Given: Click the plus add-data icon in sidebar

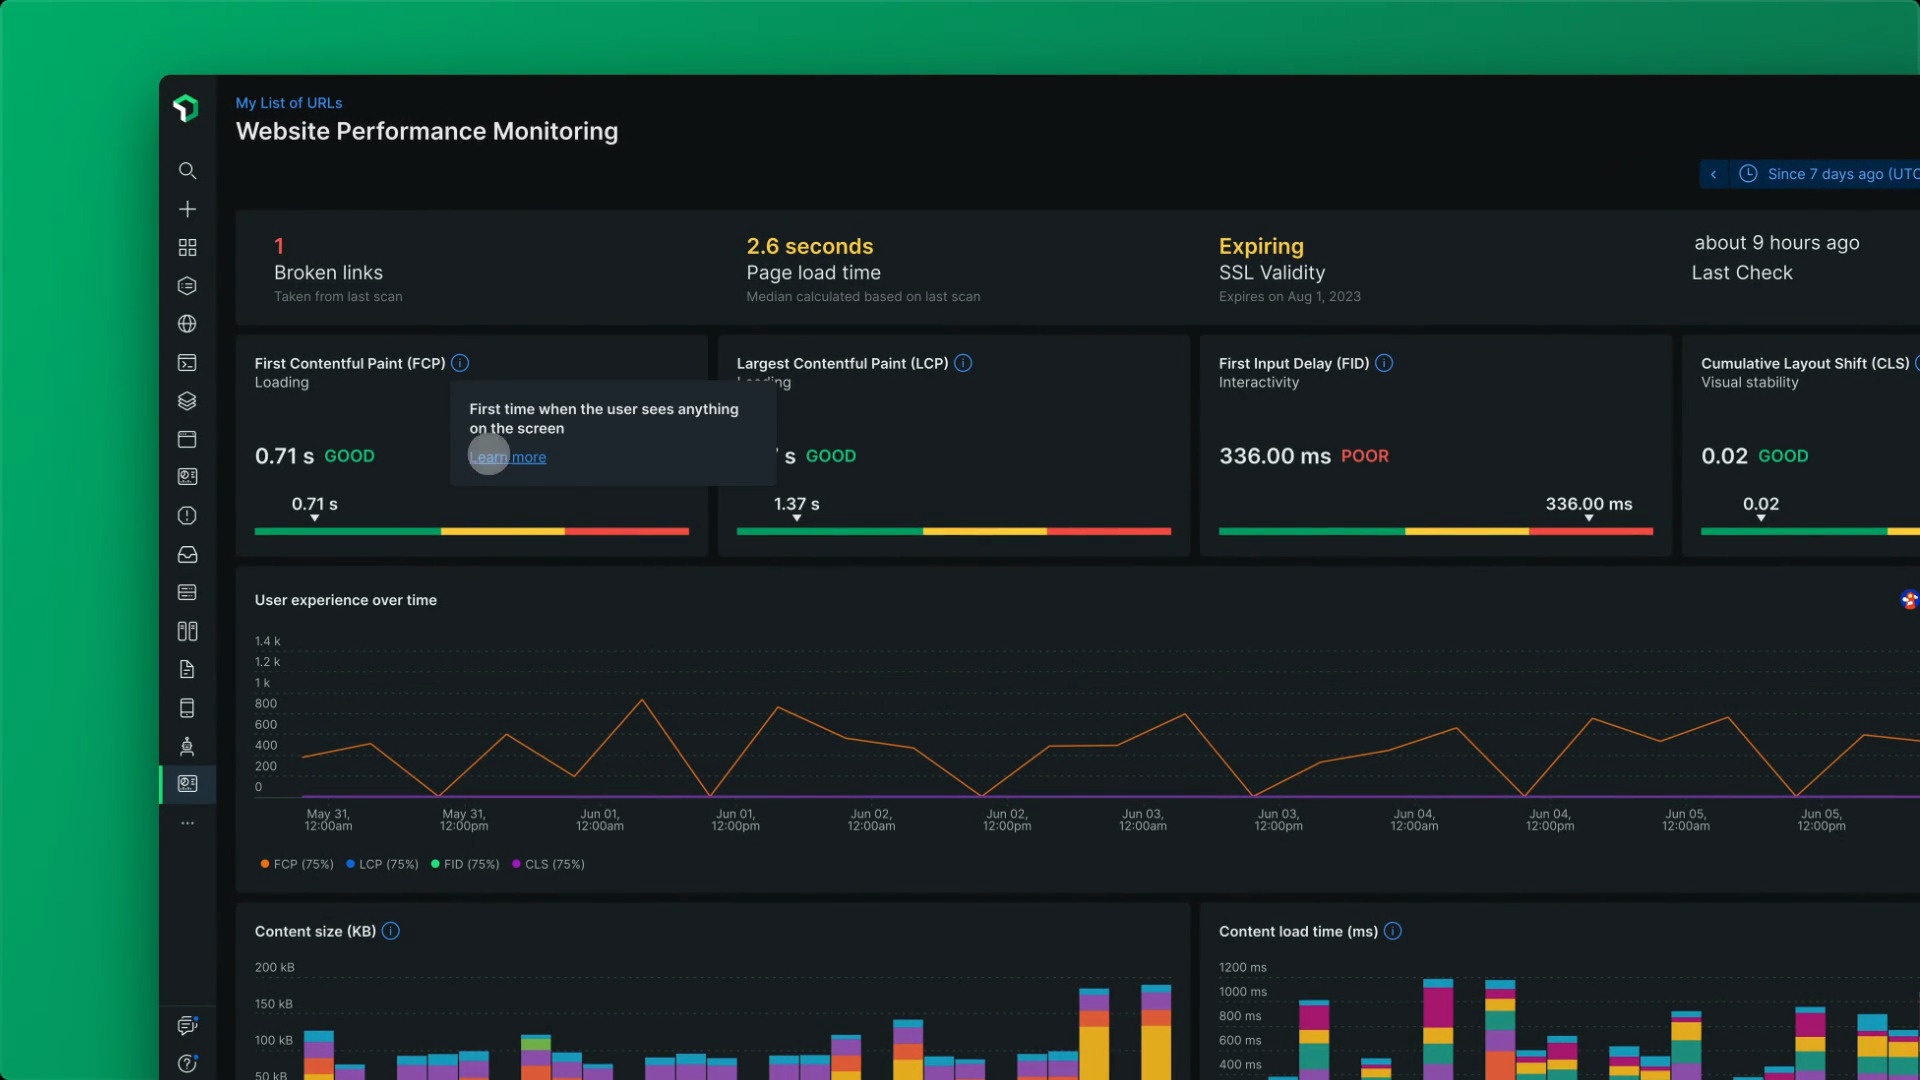Looking at the screenshot, I should (187, 209).
